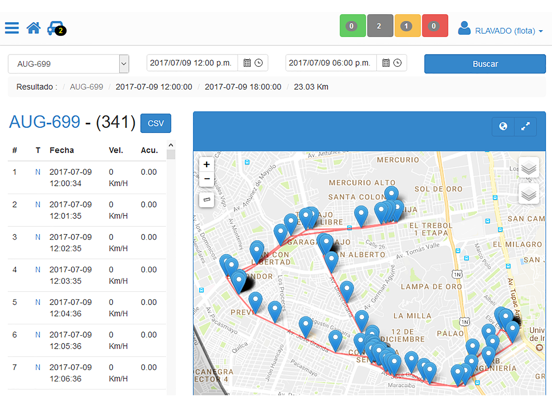Click the N type marker in row 4
552x414 pixels.
(x=38, y=270)
